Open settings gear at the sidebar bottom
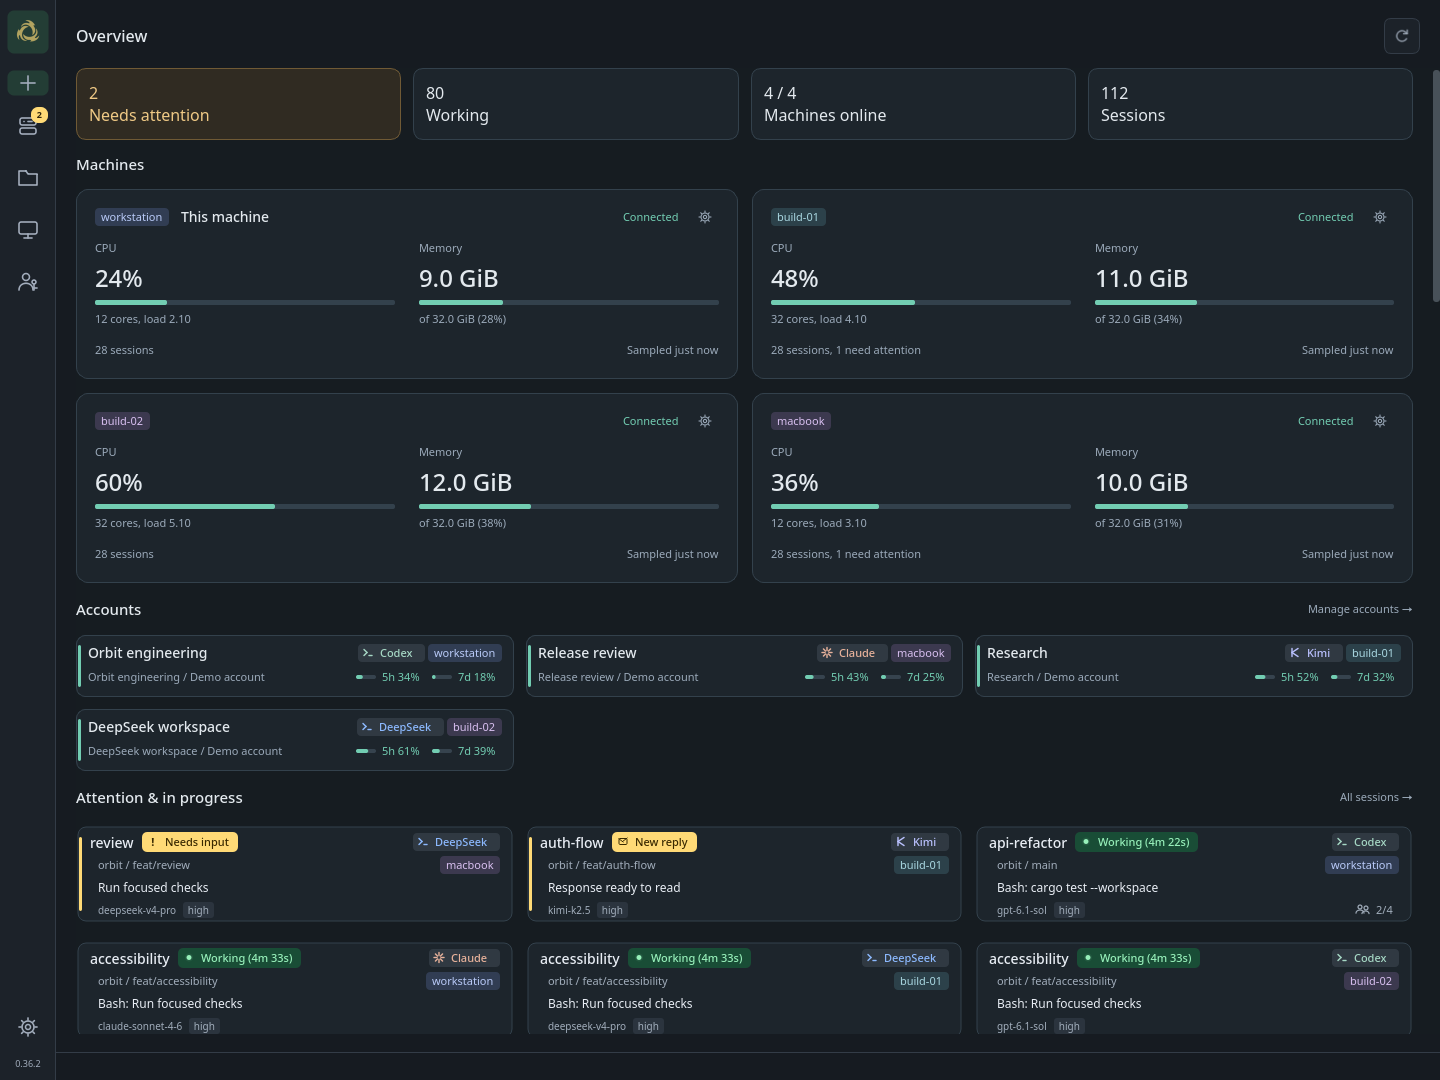Image resolution: width=1440 pixels, height=1080 pixels. pos(28,1027)
